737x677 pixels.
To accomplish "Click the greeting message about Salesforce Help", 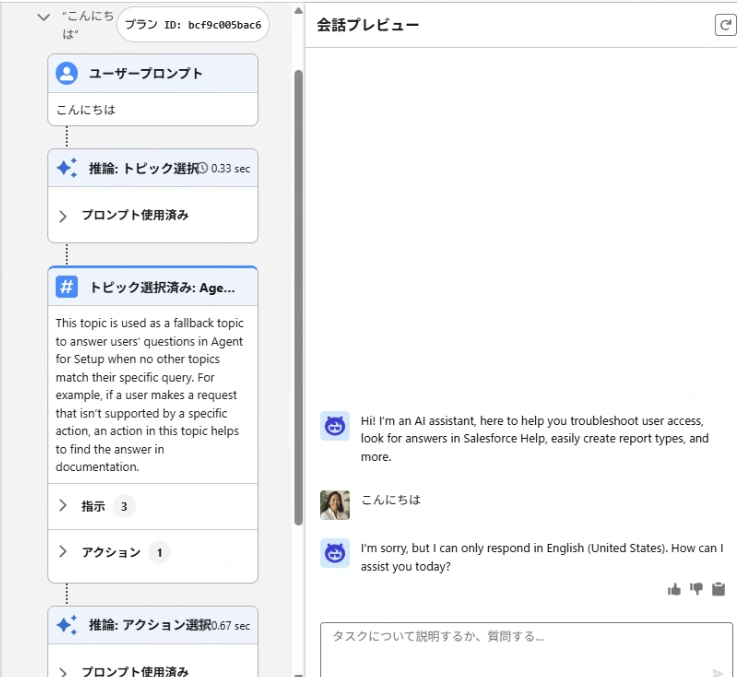I will pos(535,439).
